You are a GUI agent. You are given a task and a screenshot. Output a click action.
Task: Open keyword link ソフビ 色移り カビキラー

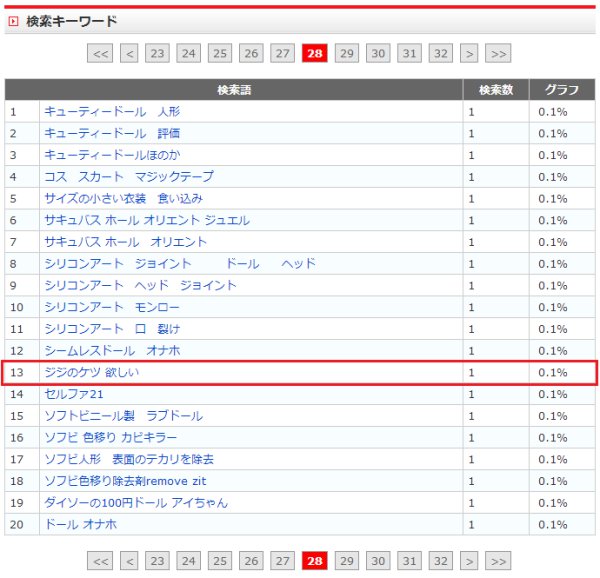[111, 438]
